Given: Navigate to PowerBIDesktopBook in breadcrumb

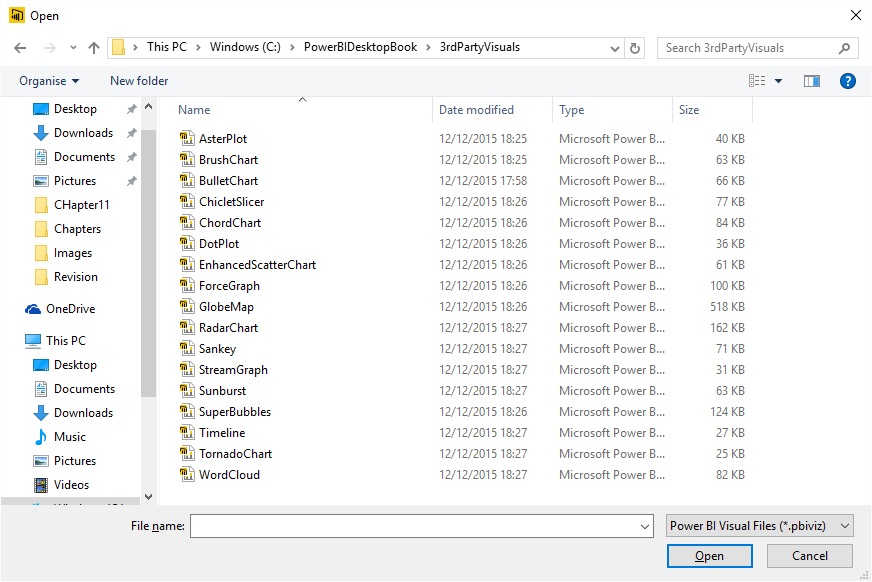Looking at the screenshot, I should pos(360,47).
